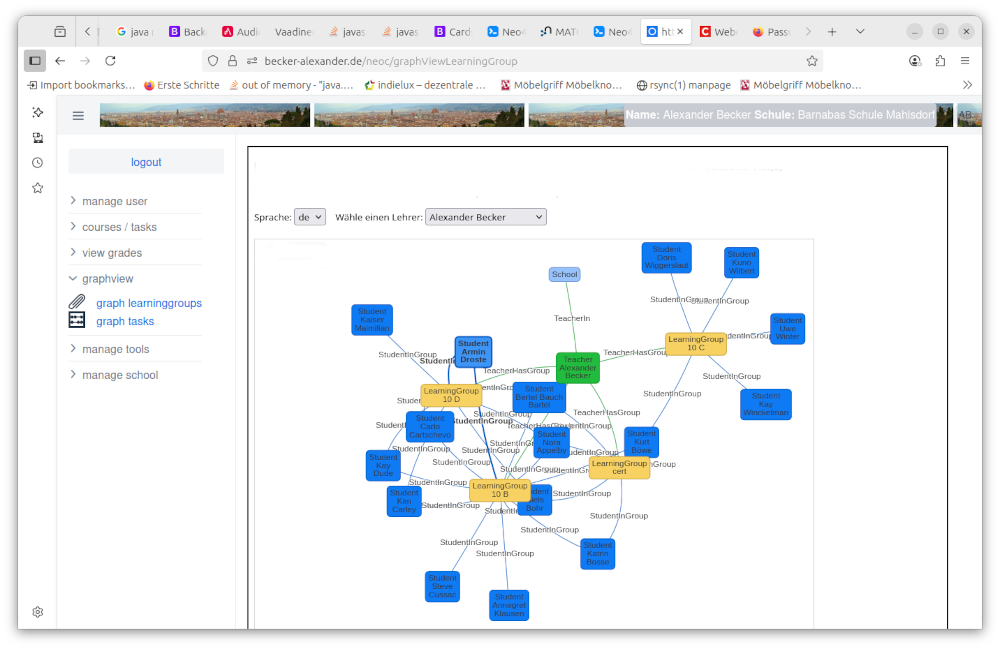The width and height of the screenshot is (1000, 649).
Task: Select the LearningGroup 10 C node
Action: pyautogui.click(x=695, y=343)
